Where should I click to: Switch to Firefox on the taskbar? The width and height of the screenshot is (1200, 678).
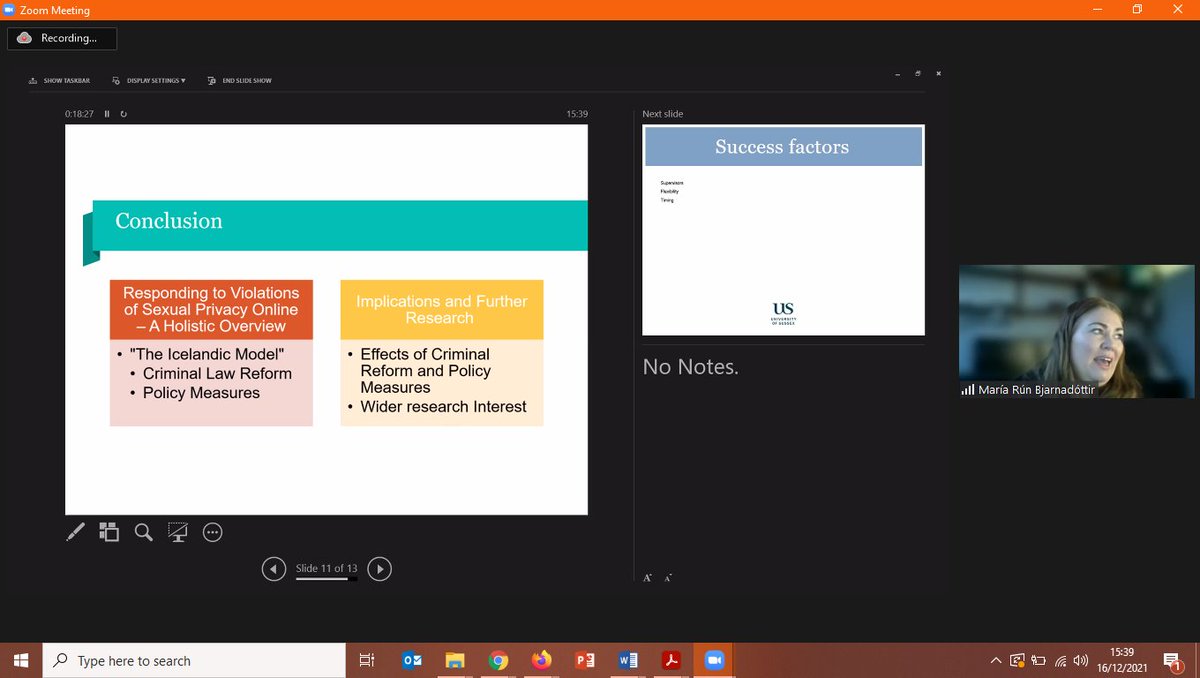[x=542, y=660]
